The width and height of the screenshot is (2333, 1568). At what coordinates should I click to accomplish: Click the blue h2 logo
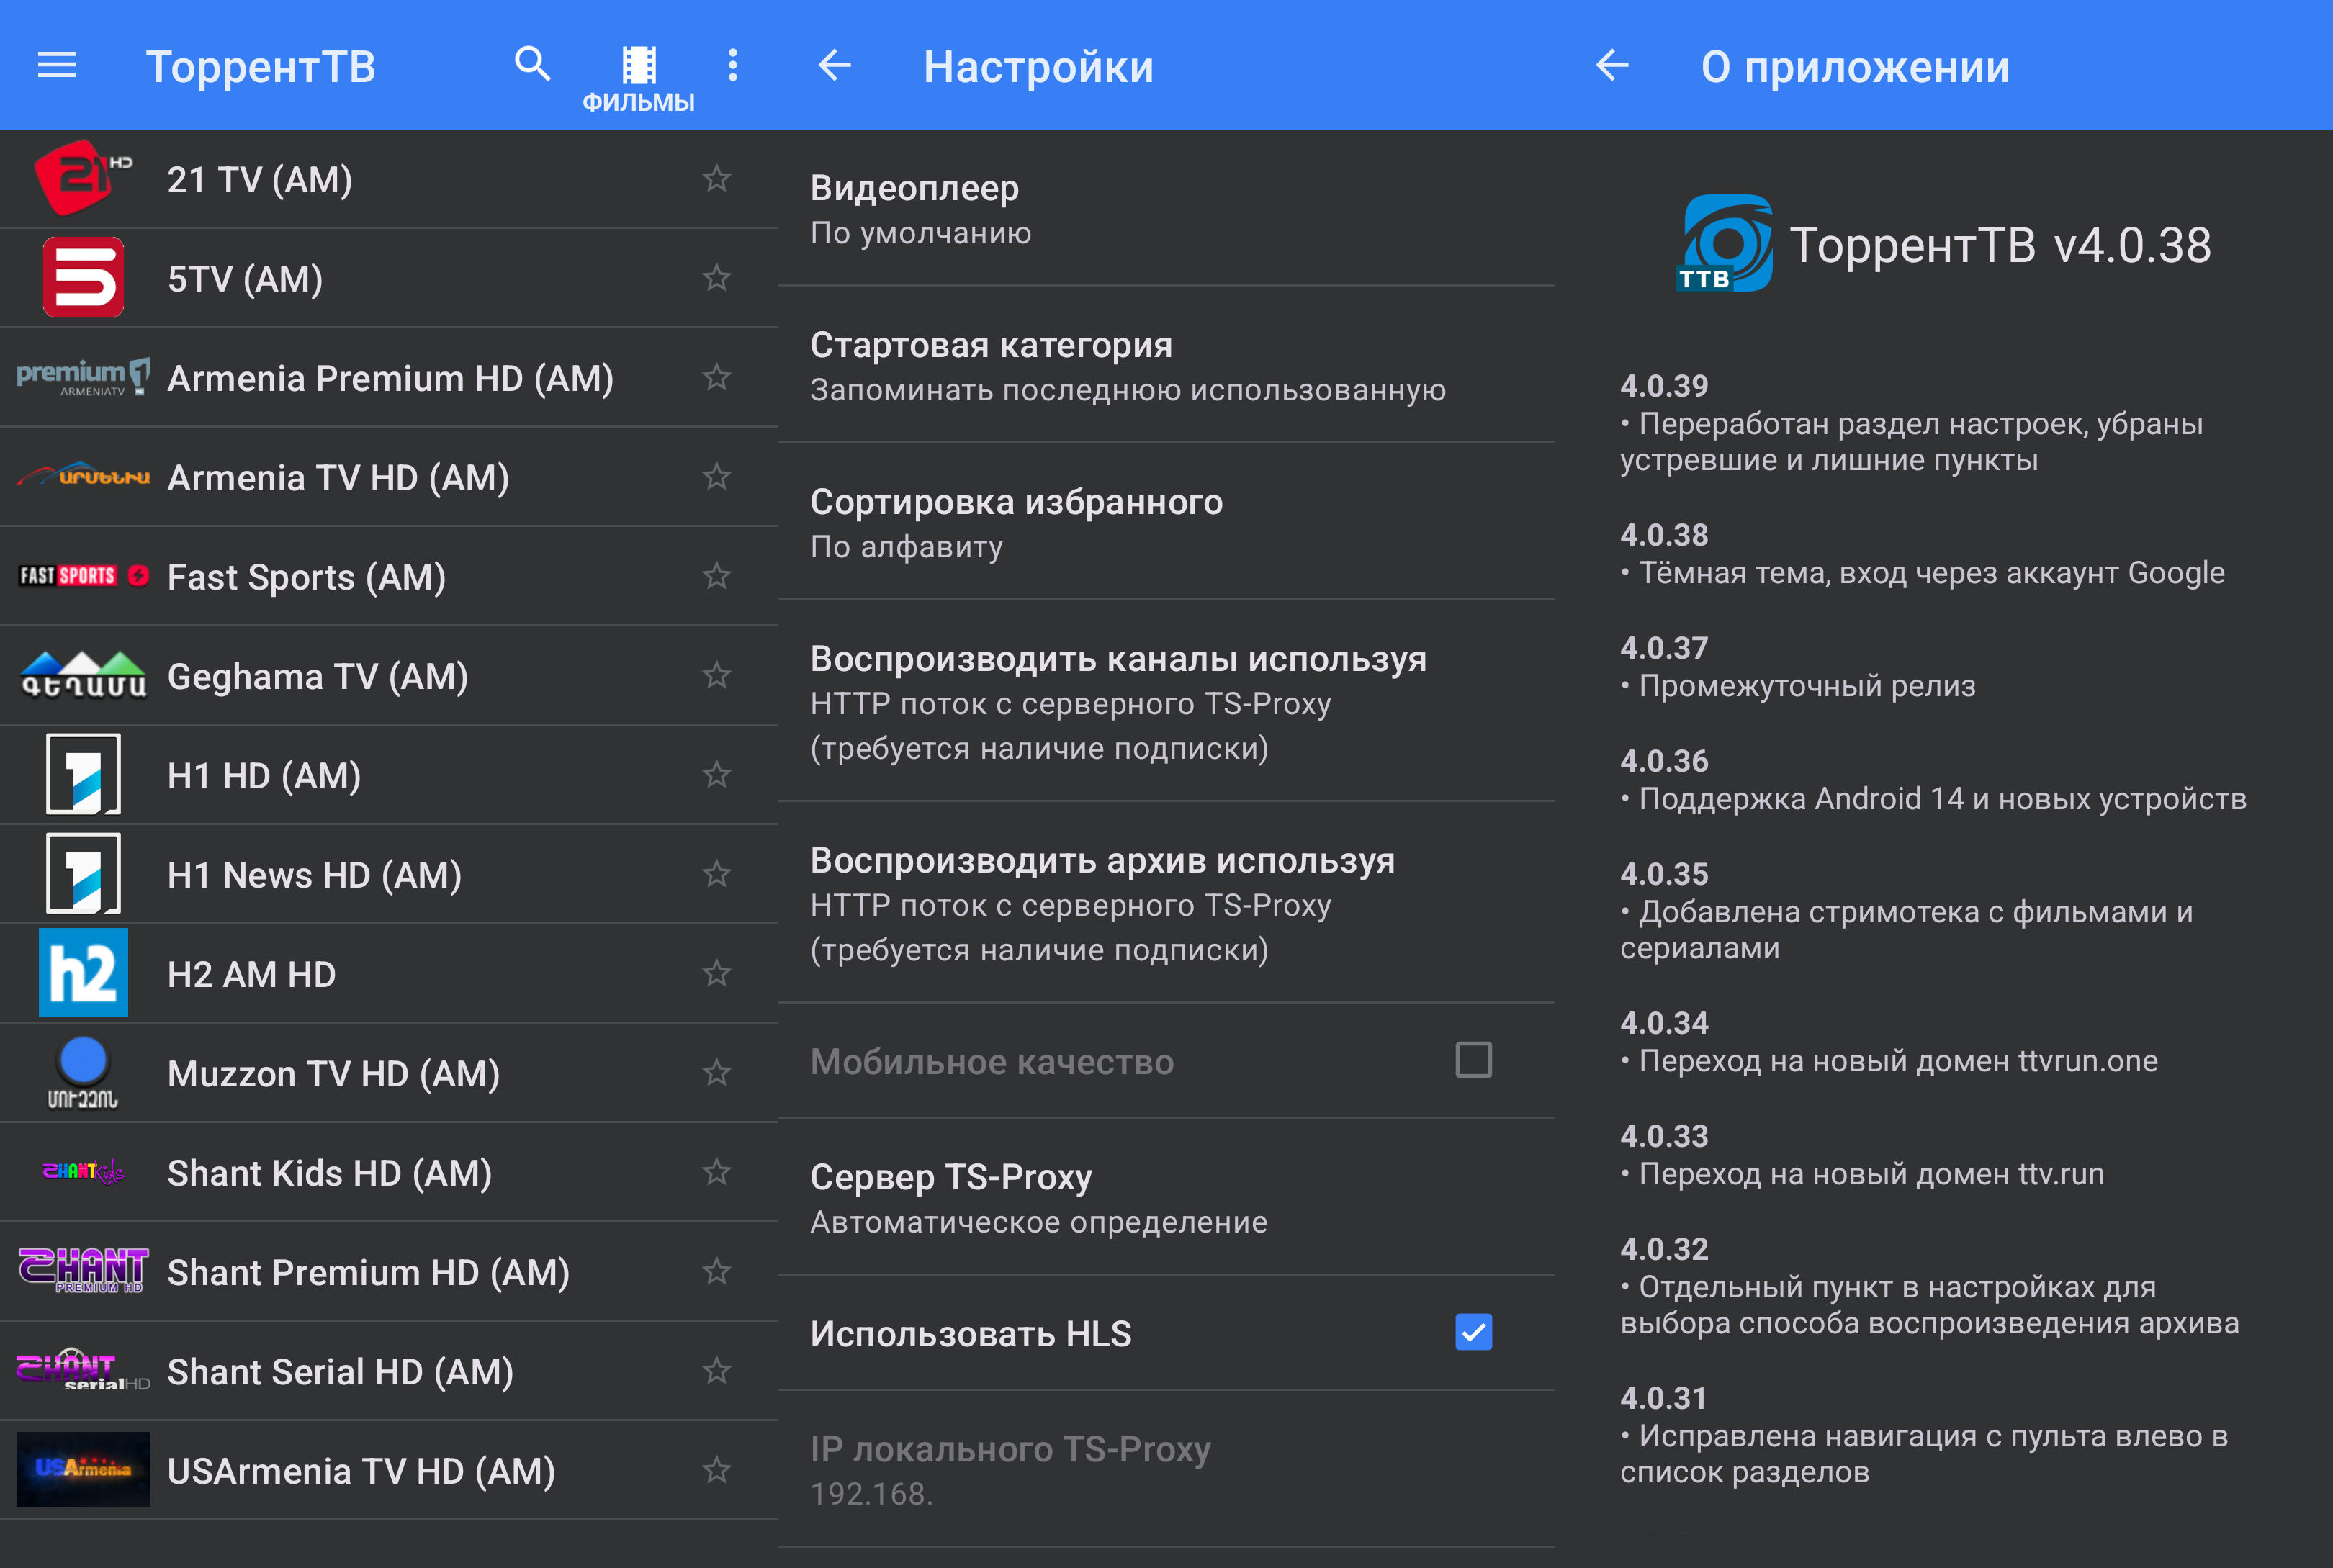[x=83, y=972]
